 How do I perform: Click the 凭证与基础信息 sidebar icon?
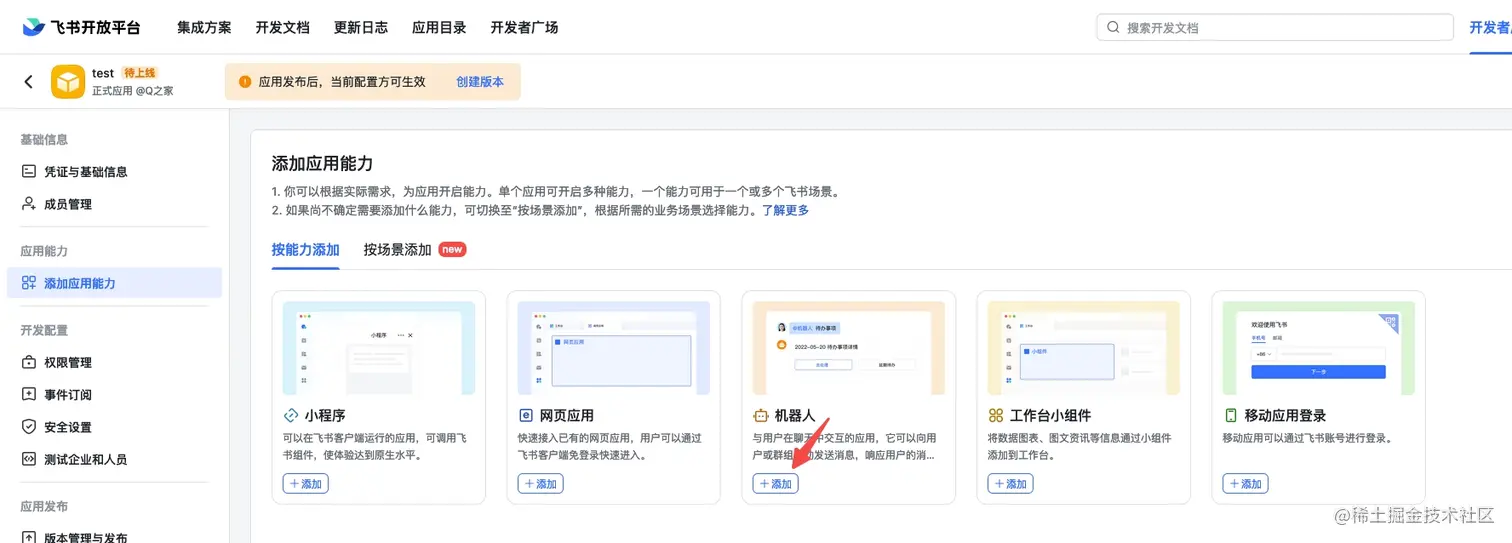pyautogui.click(x=29, y=171)
